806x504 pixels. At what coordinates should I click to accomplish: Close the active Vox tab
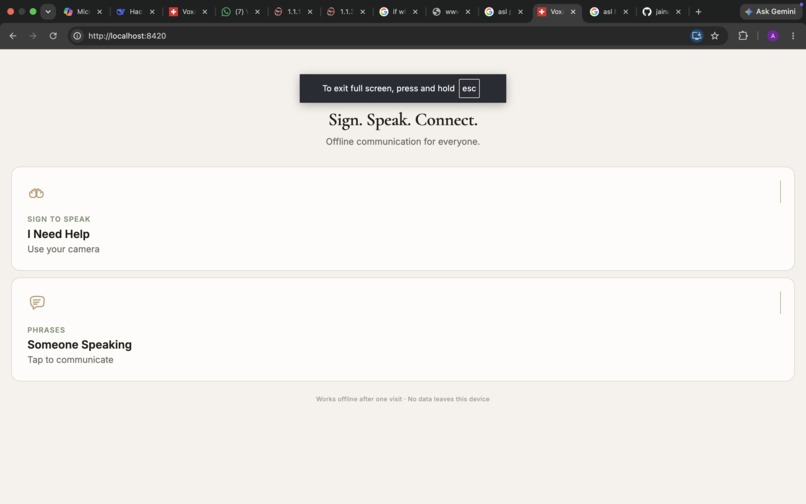(x=573, y=11)
